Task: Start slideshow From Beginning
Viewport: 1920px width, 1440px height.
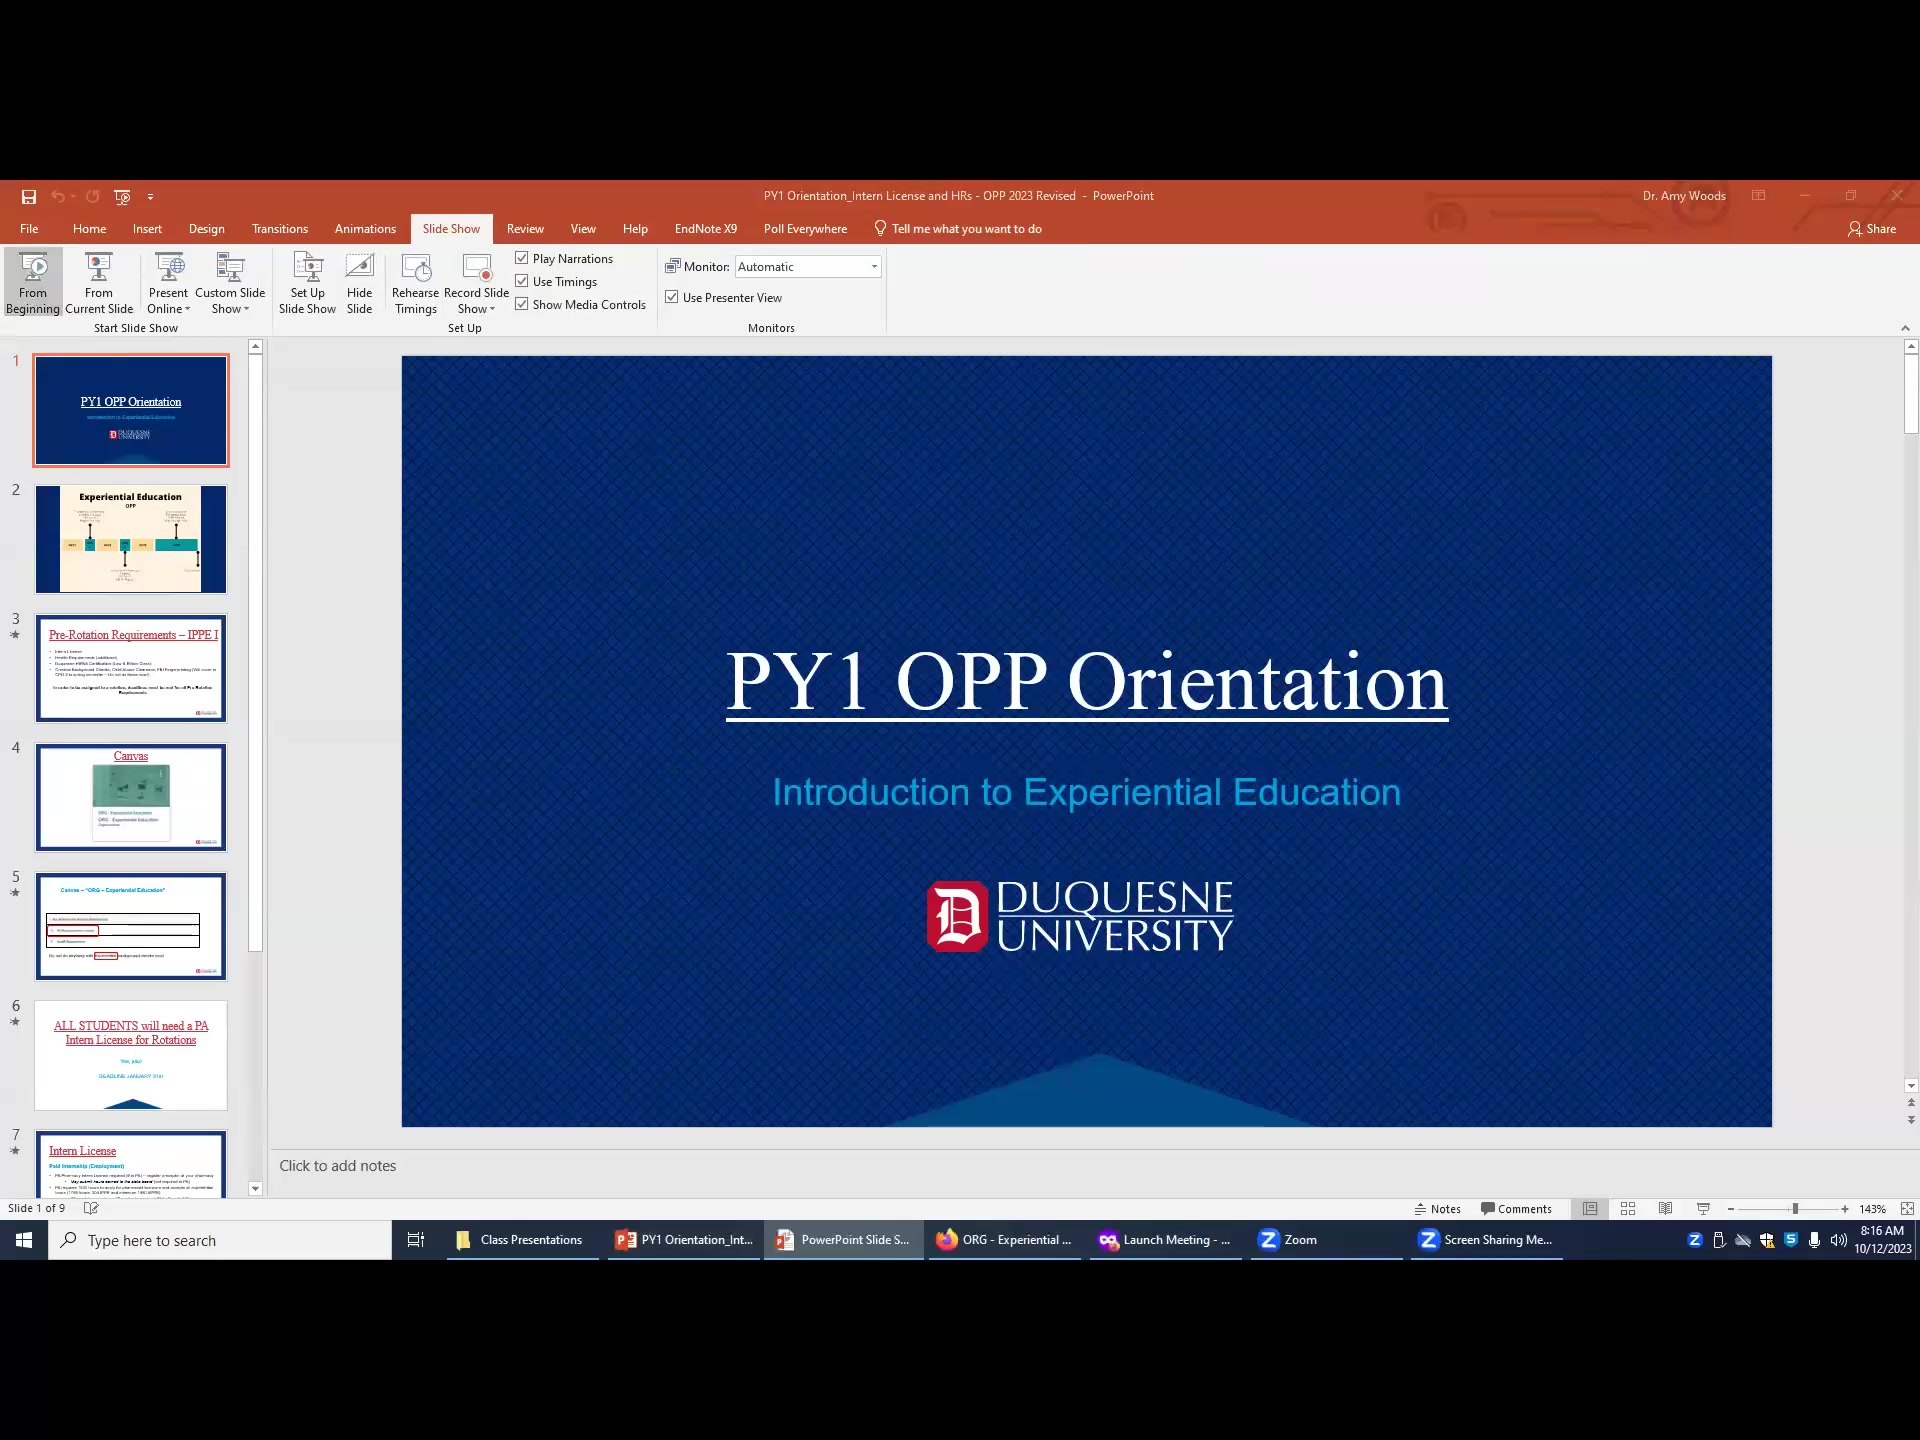Action: pyautogui.click(x=33, y=282)
